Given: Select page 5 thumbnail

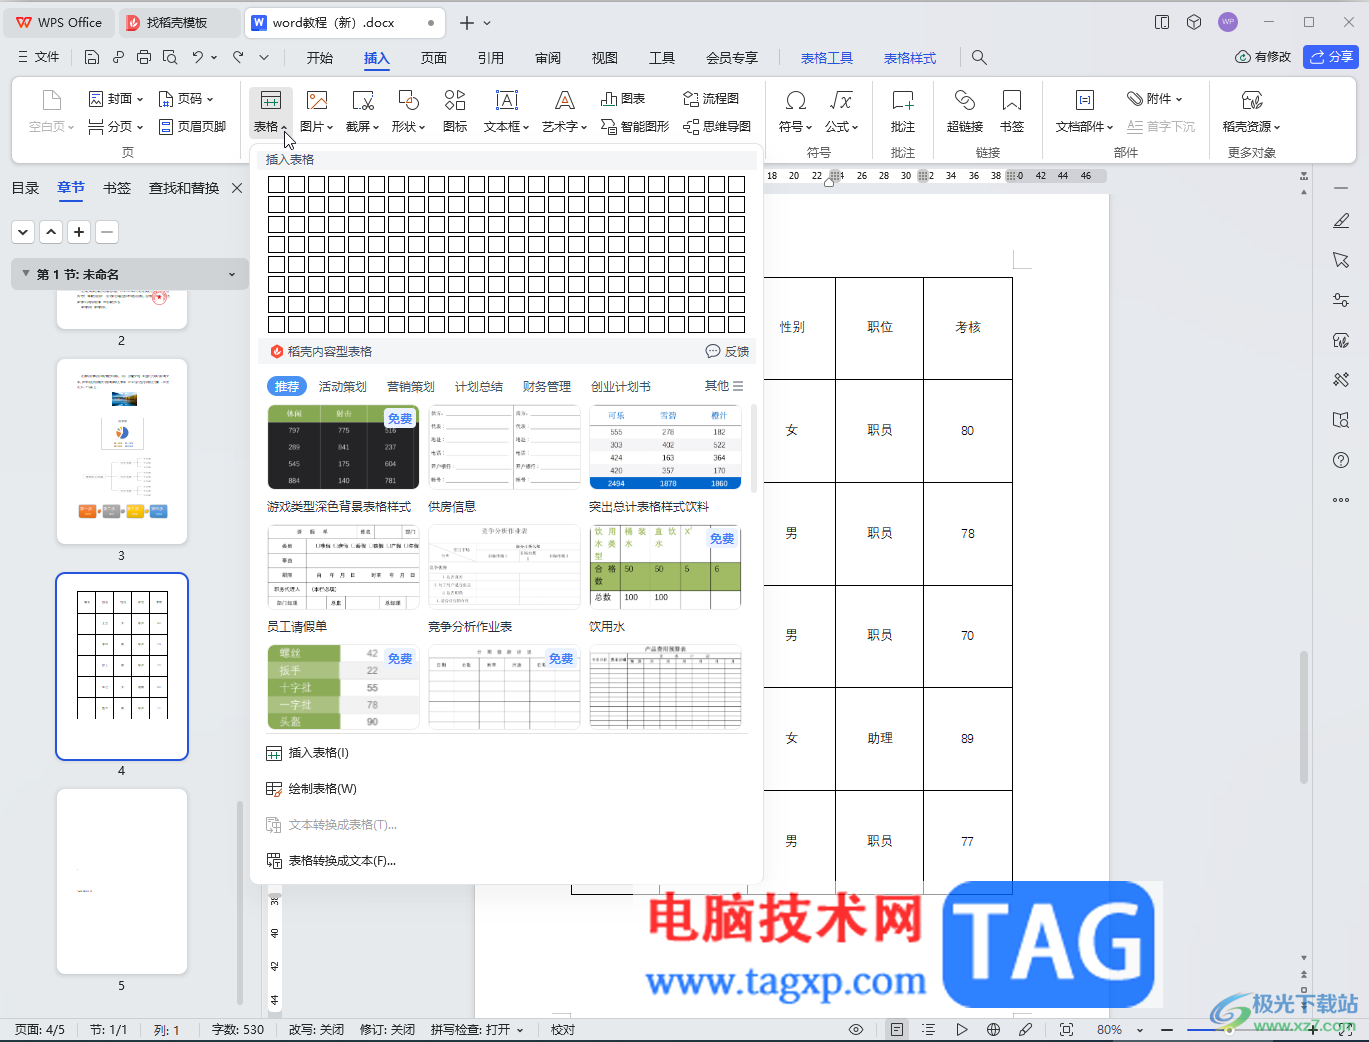Looking at the screenshot, I should [122, 881].
